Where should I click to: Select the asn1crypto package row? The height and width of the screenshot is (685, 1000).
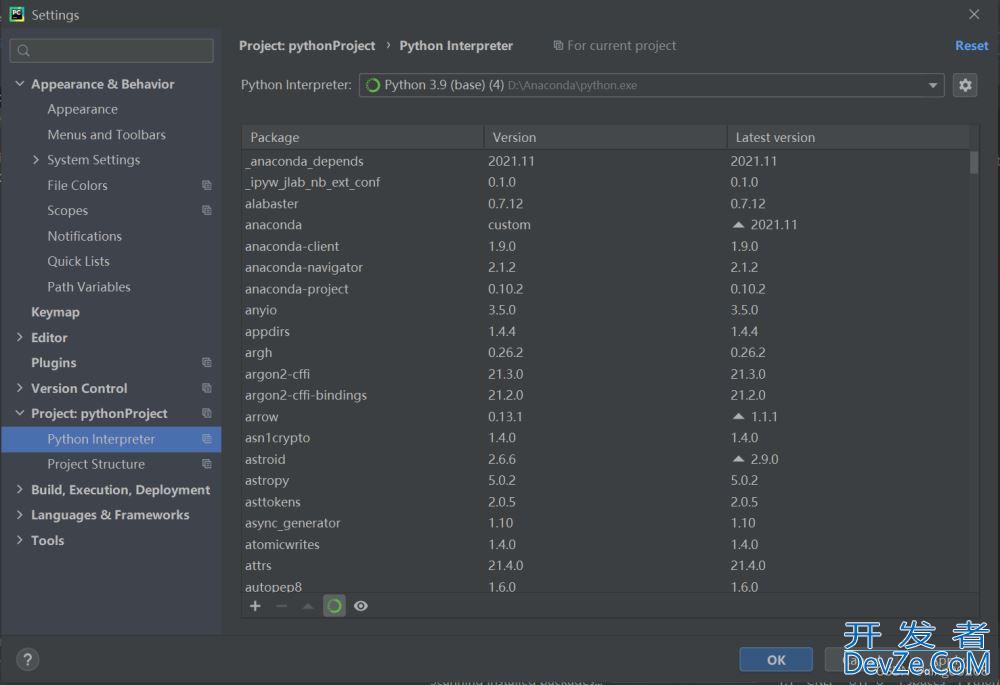point(605,438)
